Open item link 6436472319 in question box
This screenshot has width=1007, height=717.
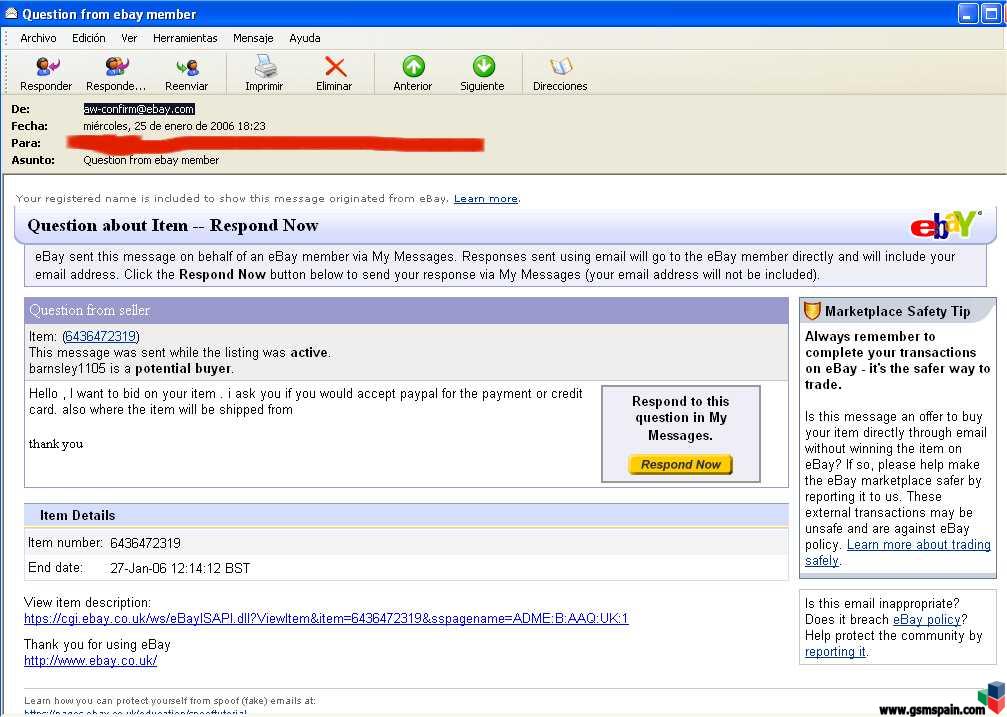pyautogui.click(x=101, y=336)
